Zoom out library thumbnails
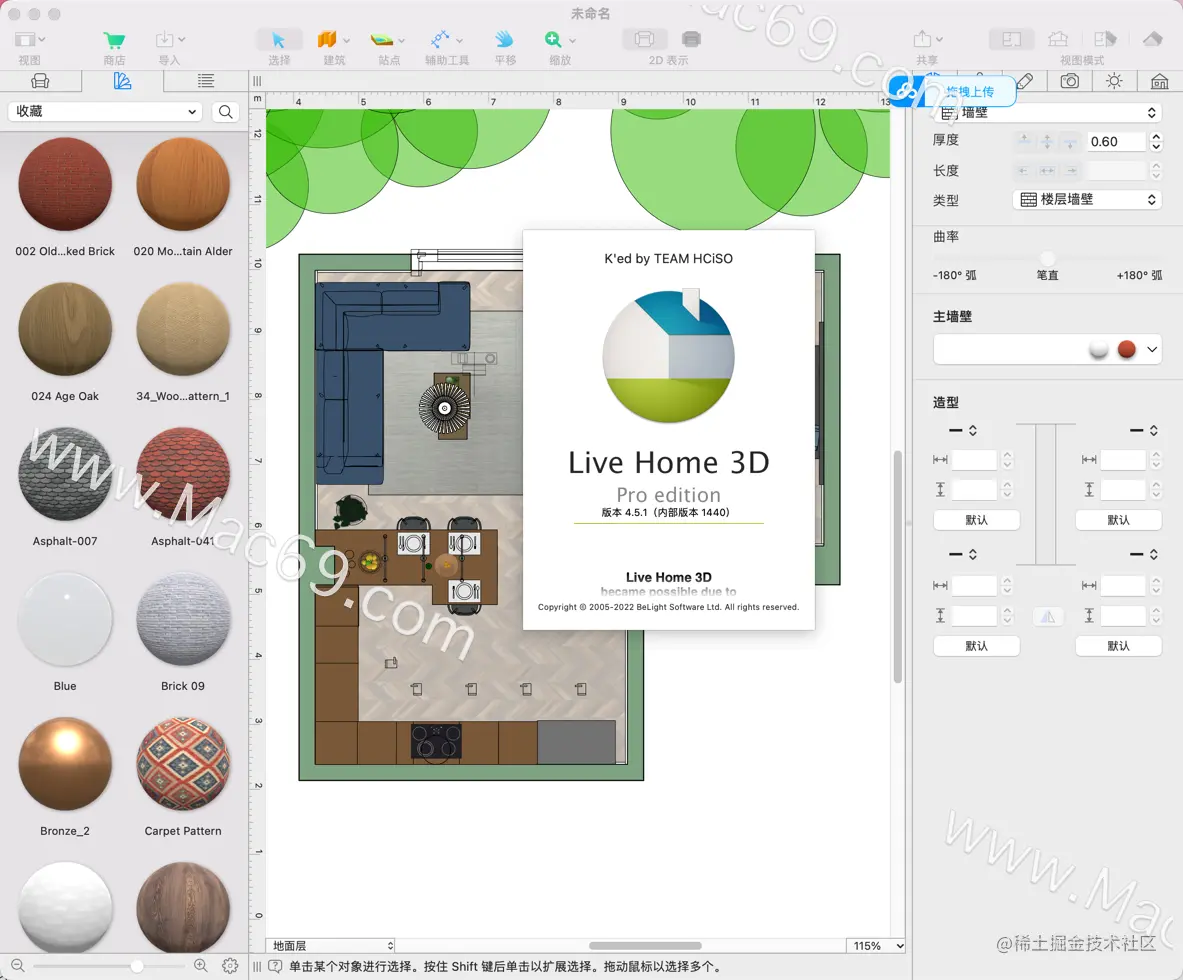The image size is (1183, 980). point(17,966)
